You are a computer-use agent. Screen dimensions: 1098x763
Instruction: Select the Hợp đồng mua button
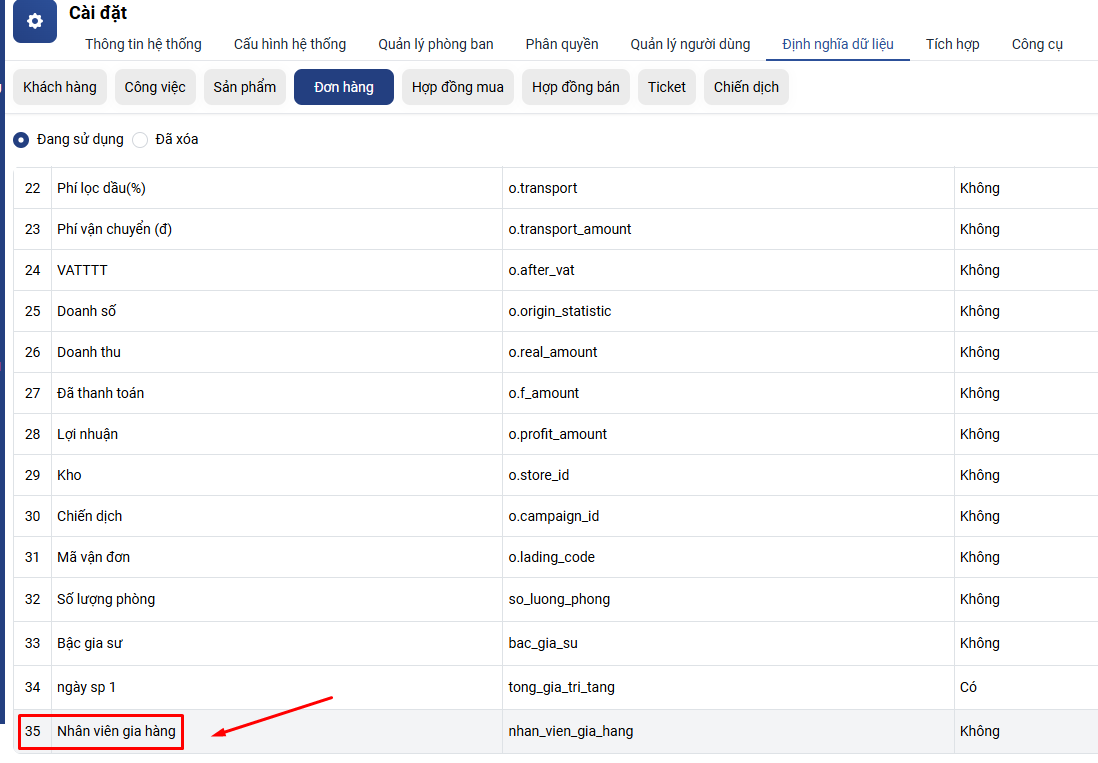click(458, 87)
